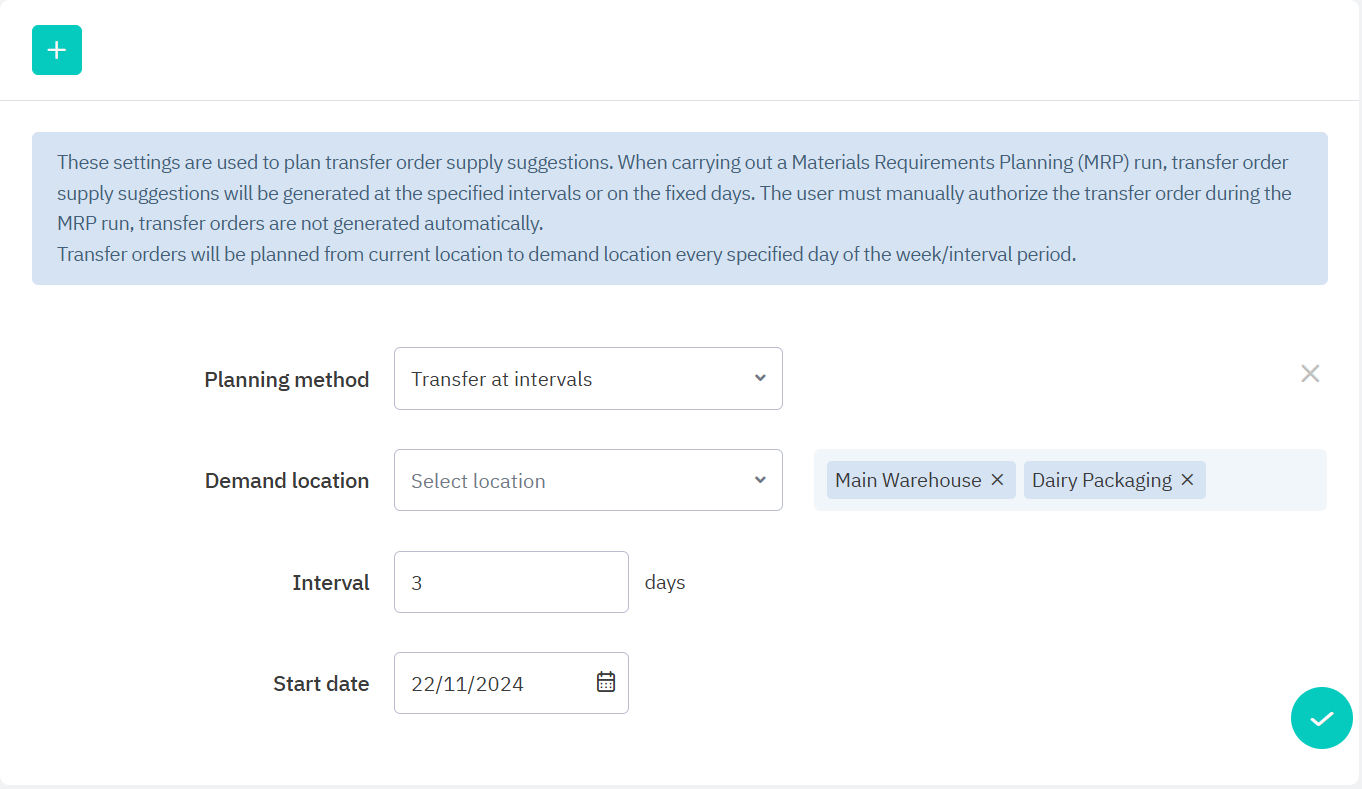Click the Start date field label

point(321,684)
